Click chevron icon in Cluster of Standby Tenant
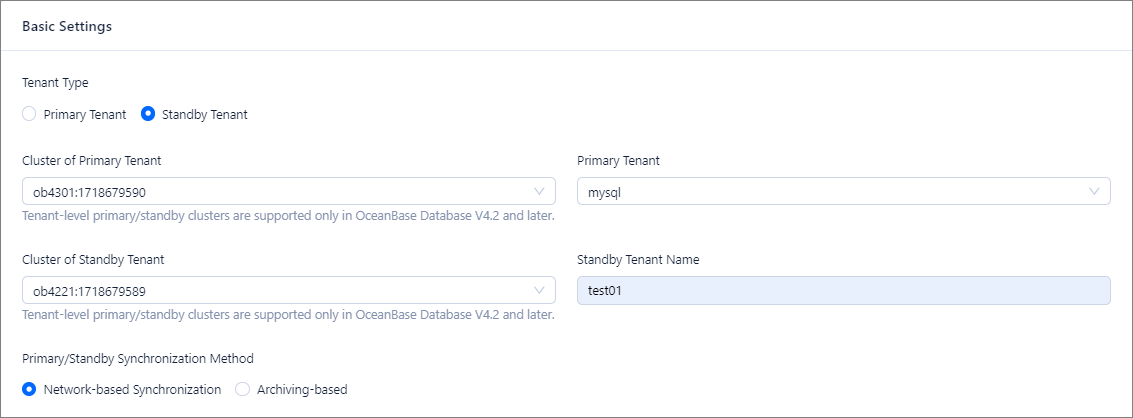This screenshot has height=418, width=1133. coord(540,290)
